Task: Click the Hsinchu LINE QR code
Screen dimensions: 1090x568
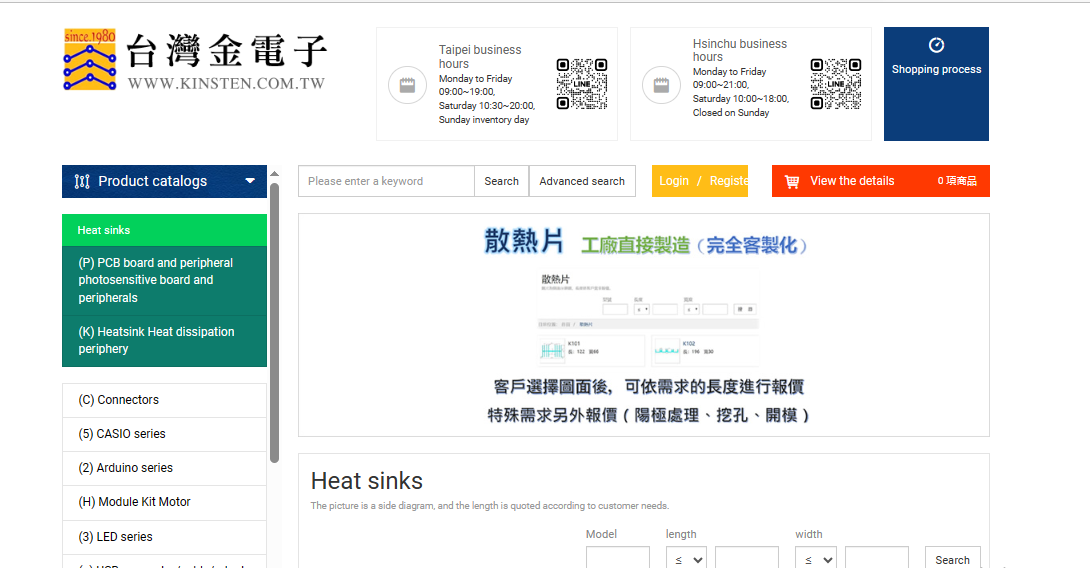Action: point(836,84)
